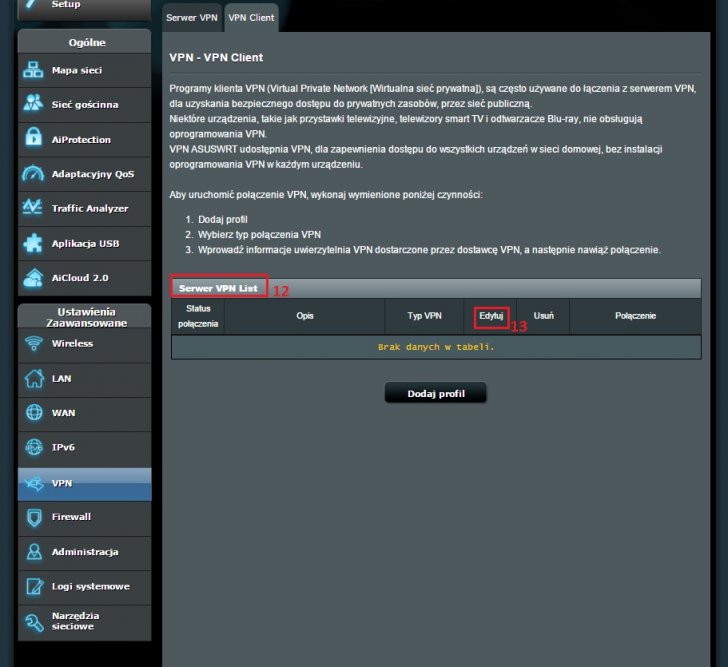Open Sieć gościnna guest network icon
The image size is (728, 667).
(x=33, y=104)
